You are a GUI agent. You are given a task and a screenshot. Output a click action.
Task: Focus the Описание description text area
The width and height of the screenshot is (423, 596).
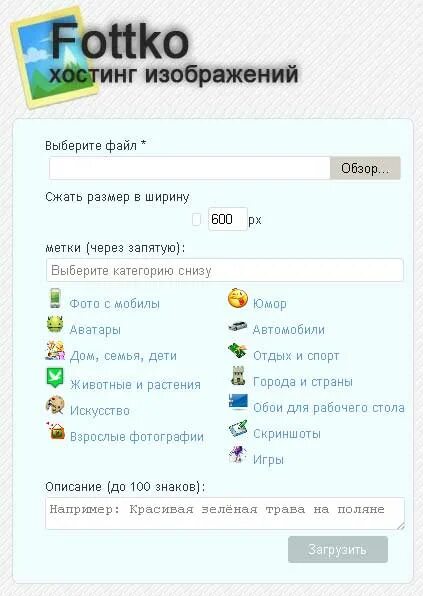(x=225, y=514)
